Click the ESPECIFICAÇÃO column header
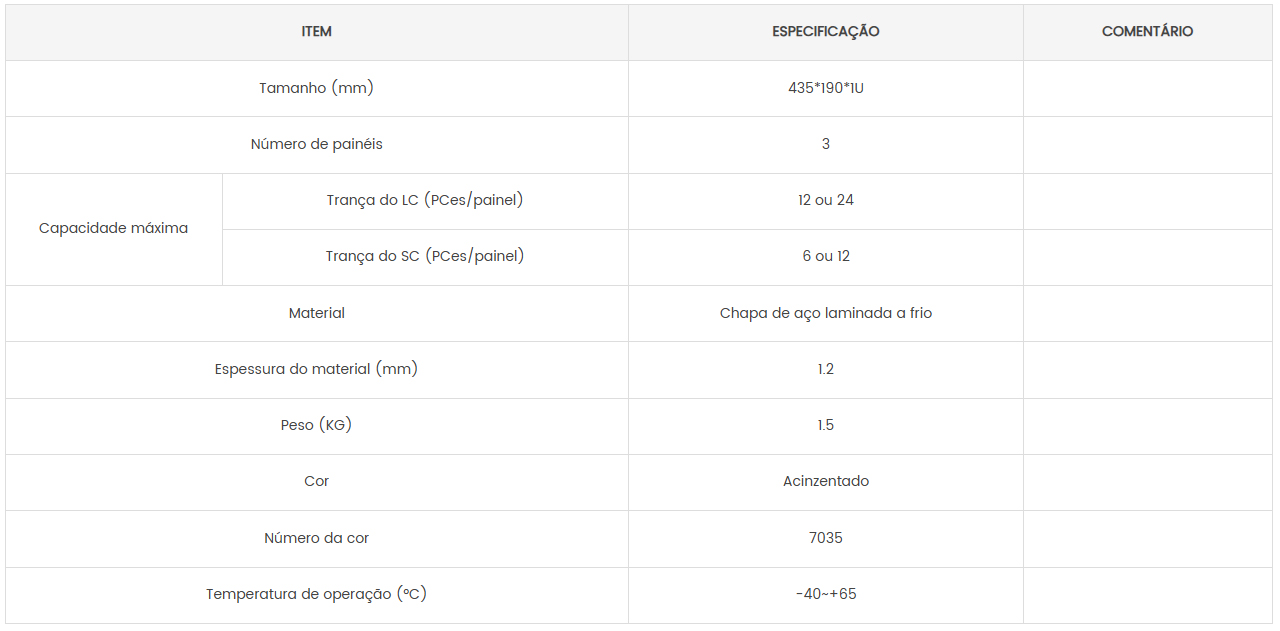 pyautogui.click(x=826, y=32)
